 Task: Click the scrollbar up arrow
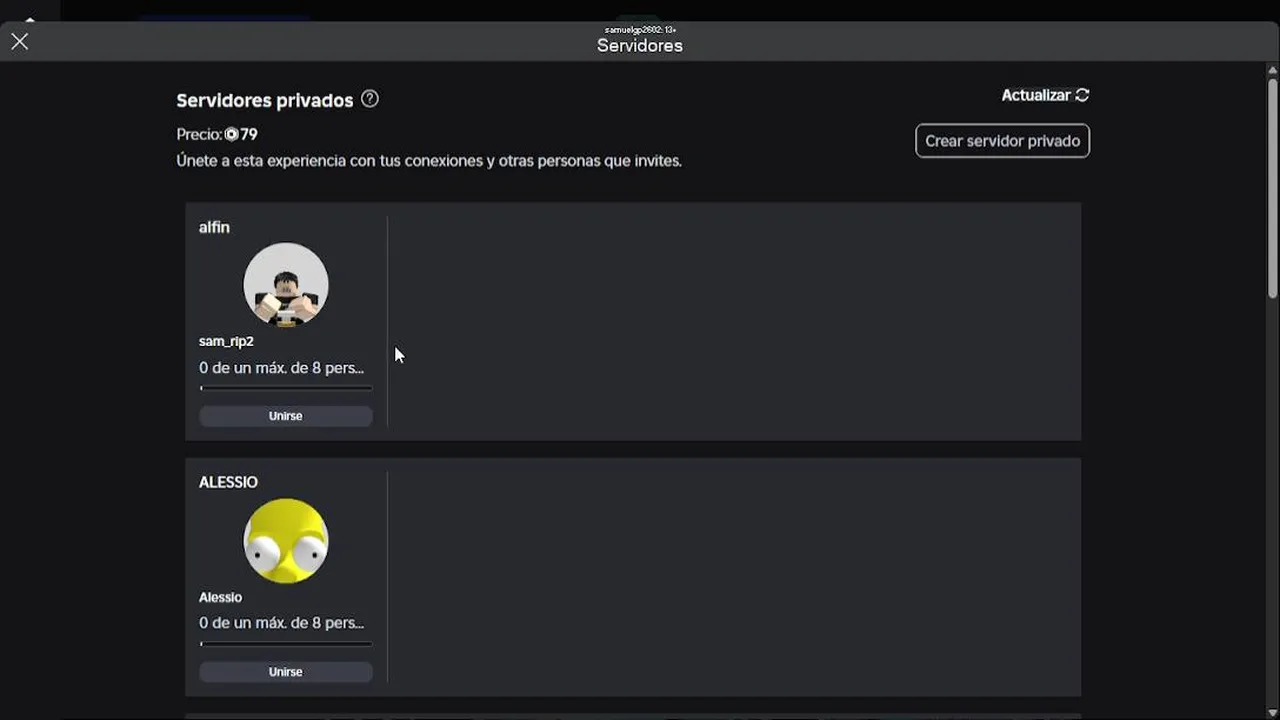point(1272,69)
